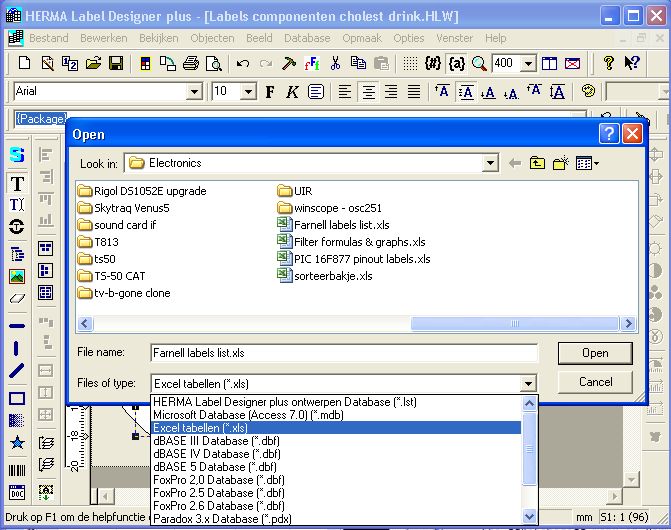Click the scissors cut icon
The width and height of the screenshot is (671, 530).
pyautogui.click(x=335, y=63)
